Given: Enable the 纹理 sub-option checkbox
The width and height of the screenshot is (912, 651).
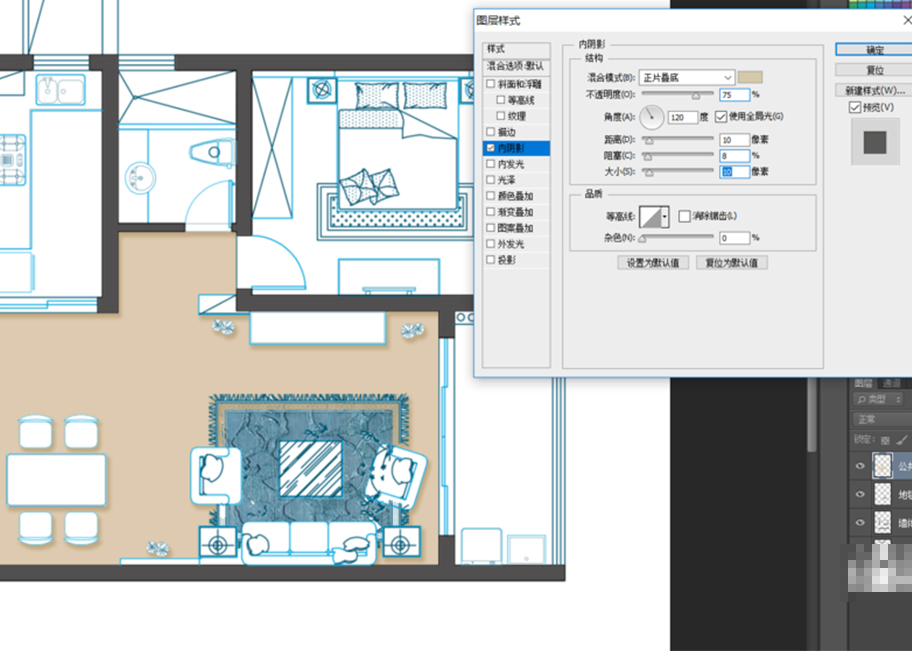Looking at the screenshot, I should 501,116.
